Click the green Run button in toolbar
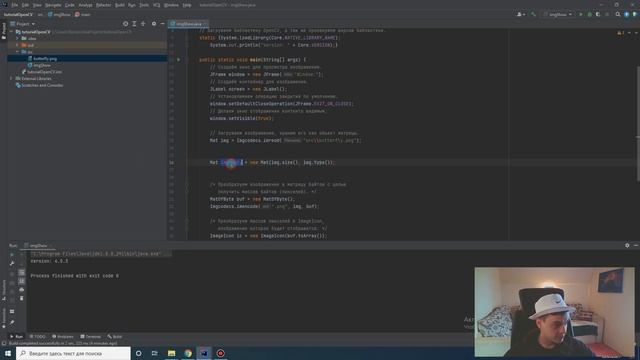640x360 pixels. tap(580, 14)
